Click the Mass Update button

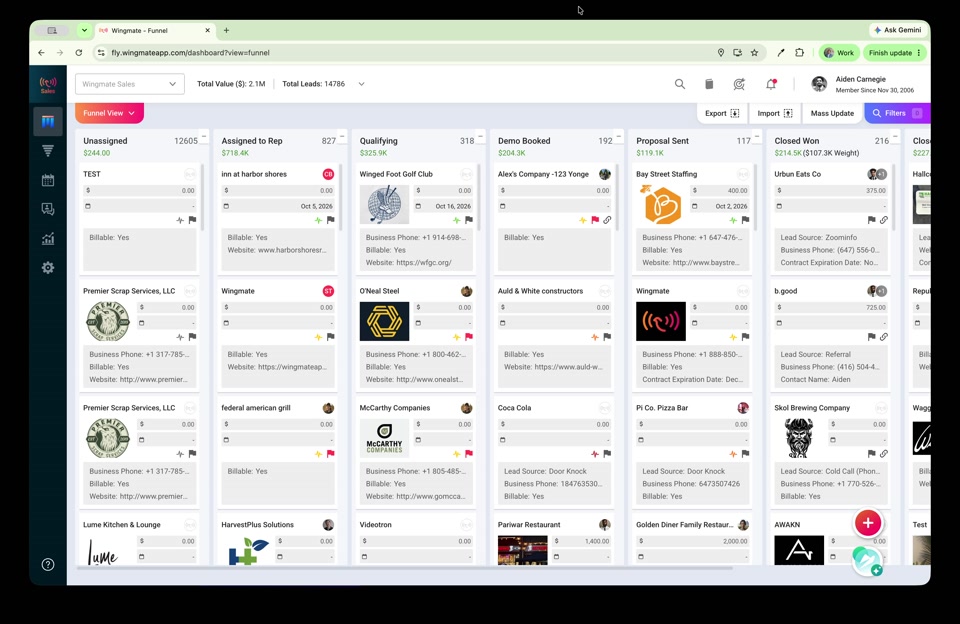point(832,113)
